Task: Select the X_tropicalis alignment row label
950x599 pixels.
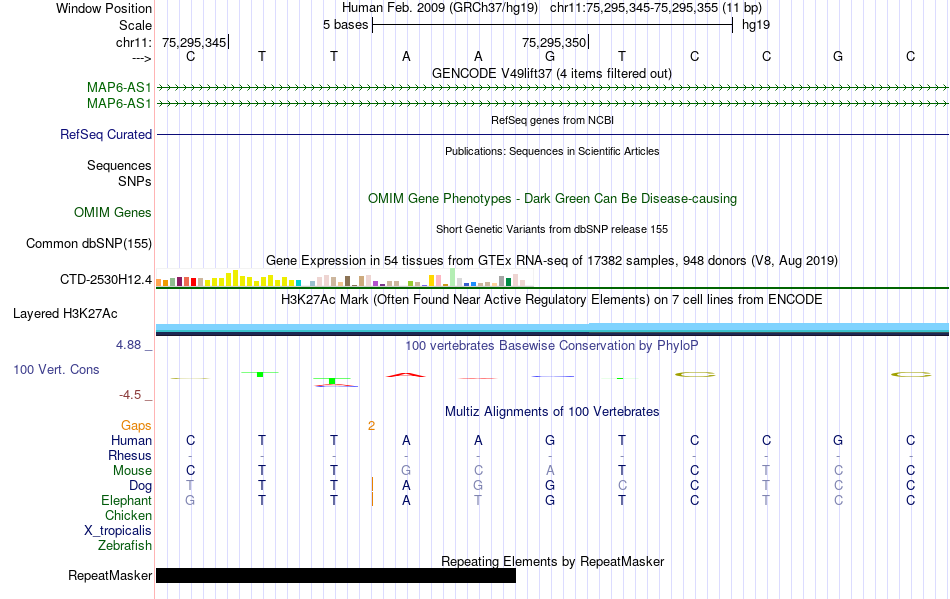Action: (x=118, y=531)
